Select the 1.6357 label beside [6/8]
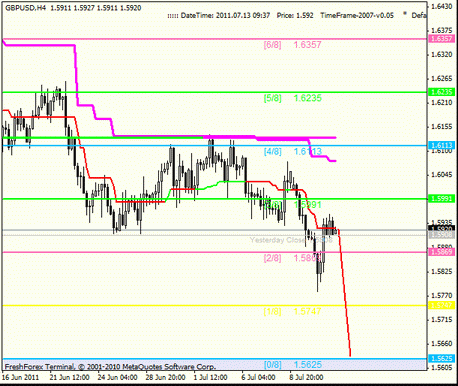 coord(307,45)
